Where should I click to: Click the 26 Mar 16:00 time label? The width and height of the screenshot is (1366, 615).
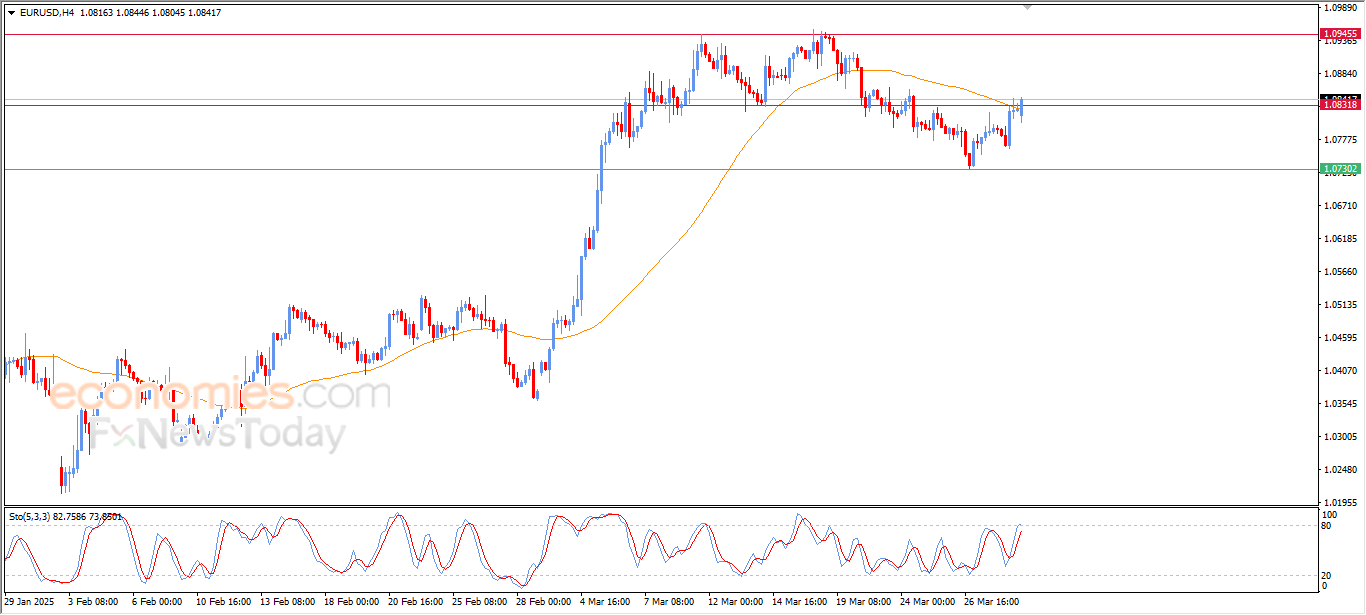coord(993,603)
